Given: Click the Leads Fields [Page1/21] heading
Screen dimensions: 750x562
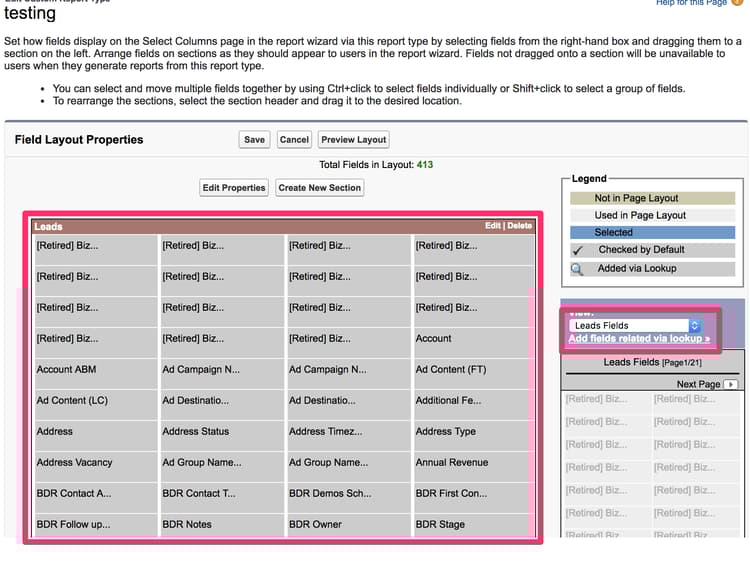Looking at the screenshot, I should (x=652, y=362).
